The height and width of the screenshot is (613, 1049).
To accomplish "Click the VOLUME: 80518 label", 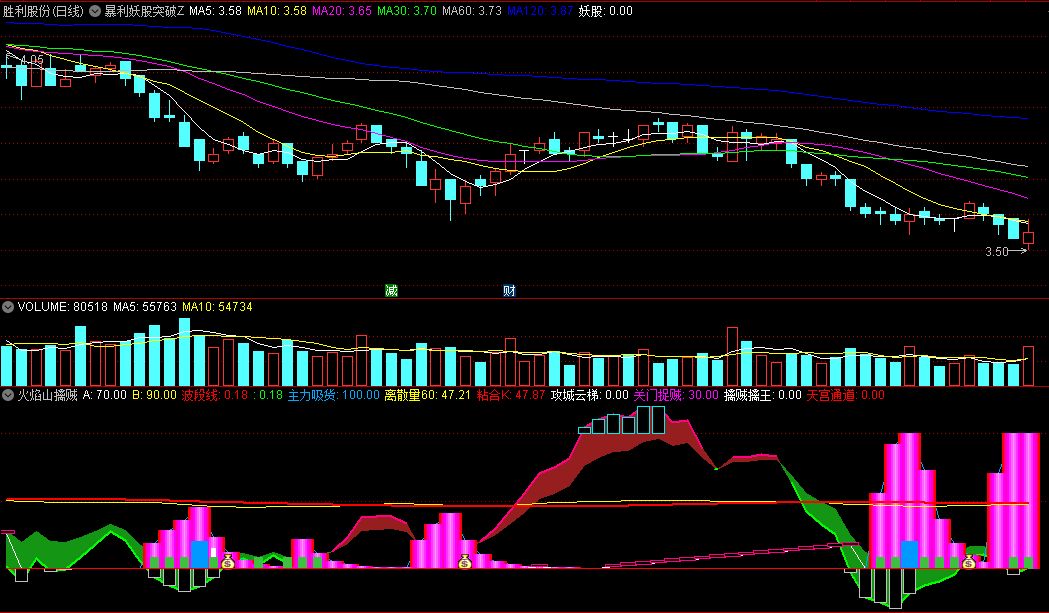I will (62, 307).
